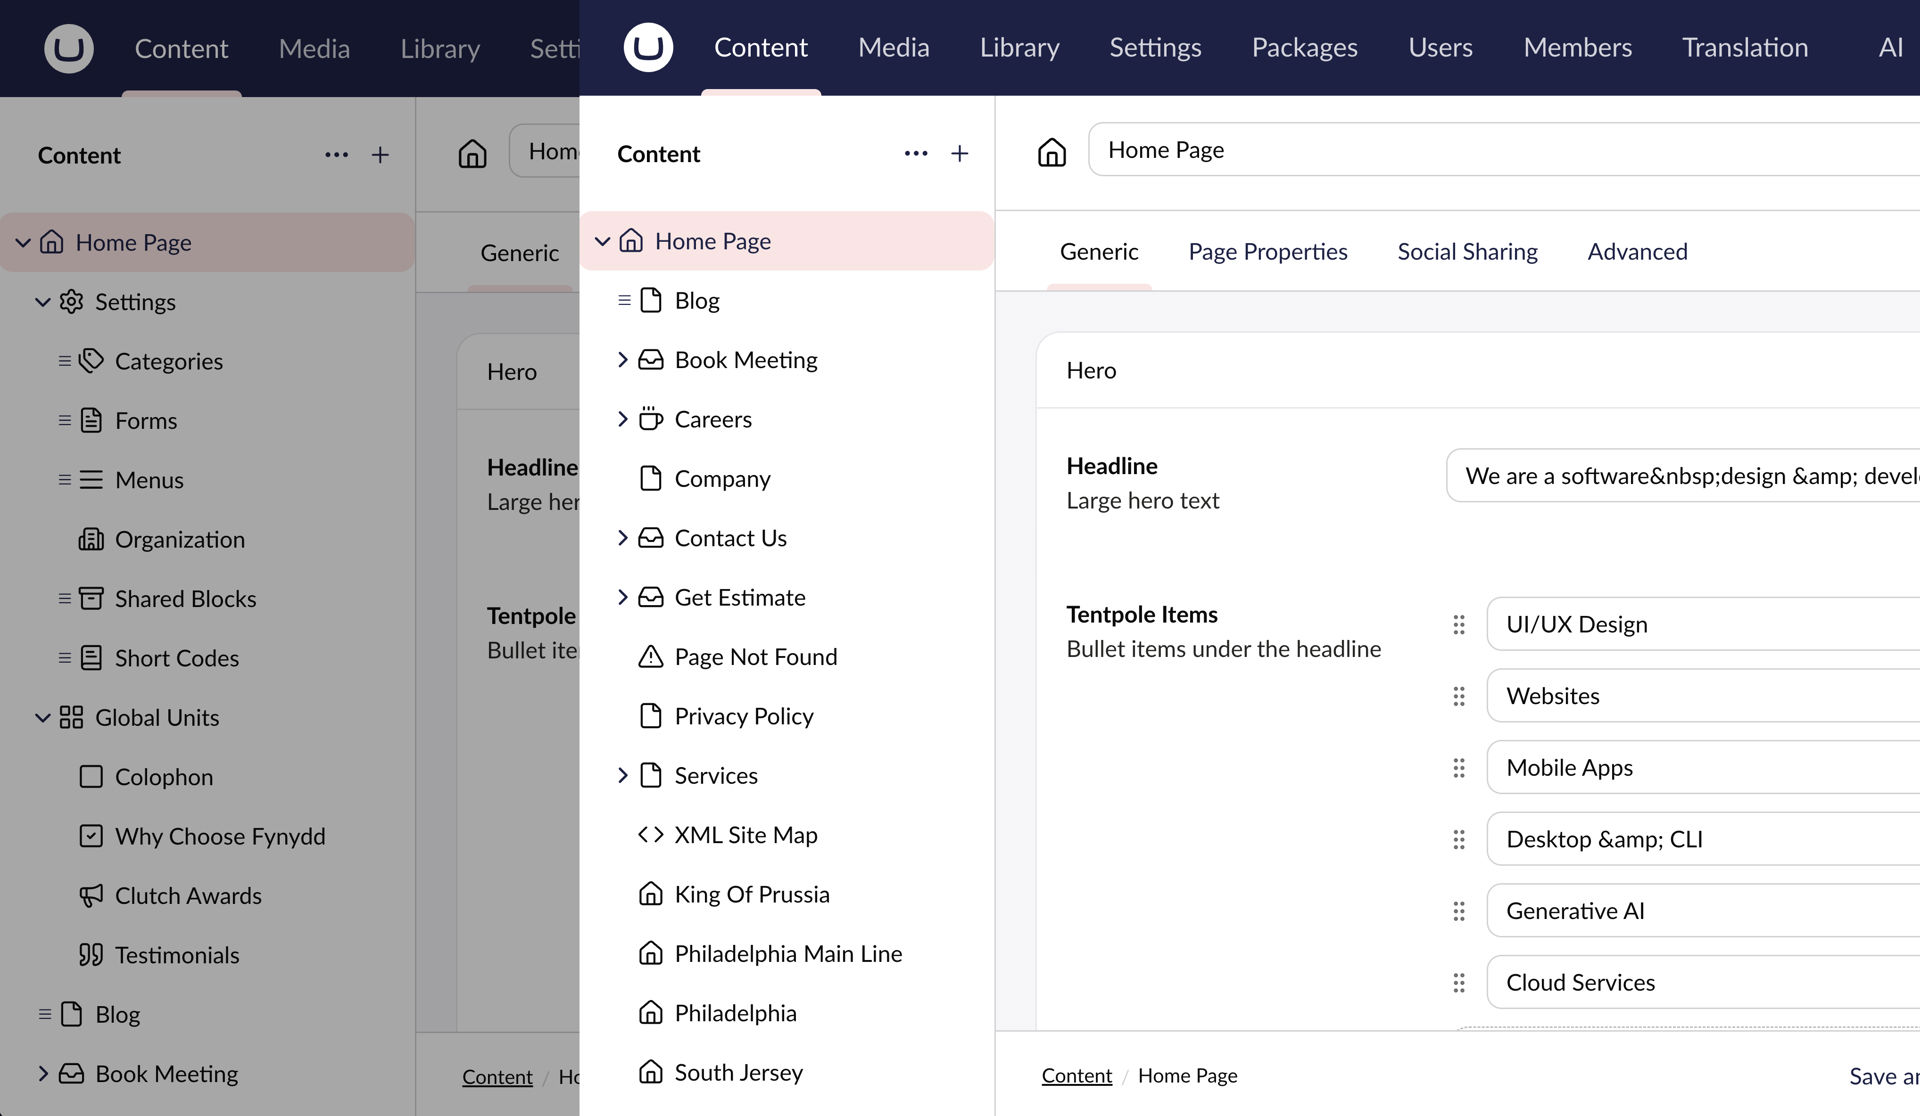Click the drag handle next to Mobile Apps

1459,768
